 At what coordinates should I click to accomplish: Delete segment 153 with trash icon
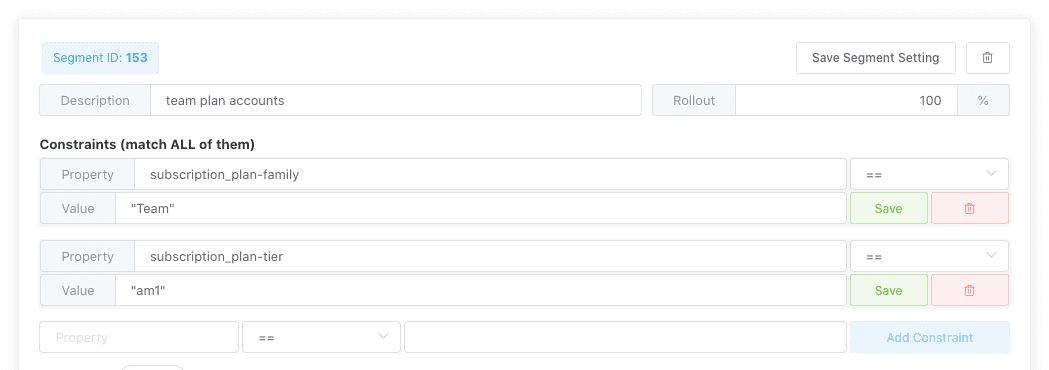pyautogui.click(x=987, y=58)
